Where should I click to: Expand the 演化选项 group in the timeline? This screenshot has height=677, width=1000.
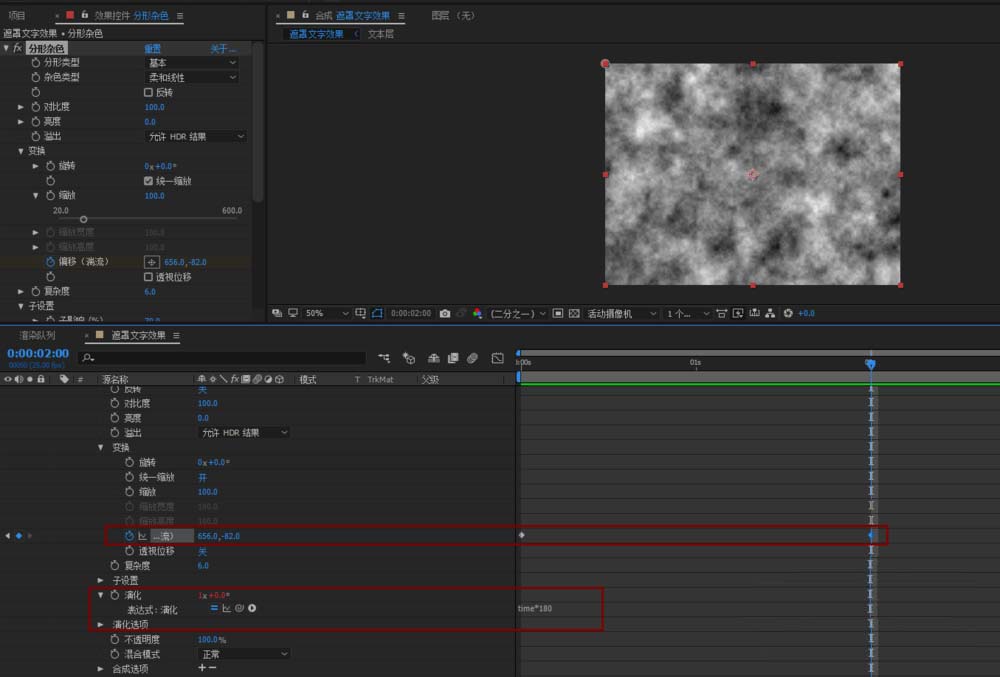click(x=100, y=624)
